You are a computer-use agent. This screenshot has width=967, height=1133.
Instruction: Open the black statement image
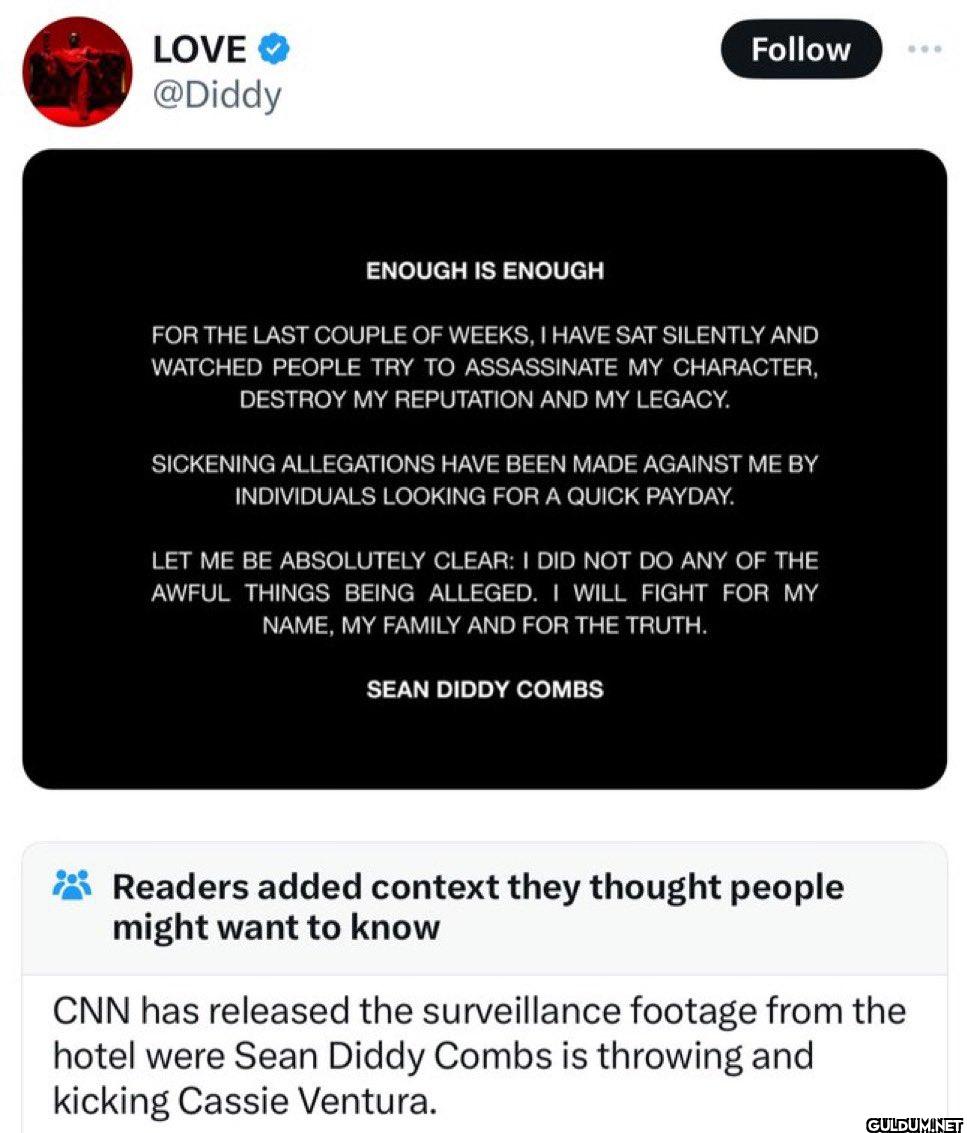484,469
